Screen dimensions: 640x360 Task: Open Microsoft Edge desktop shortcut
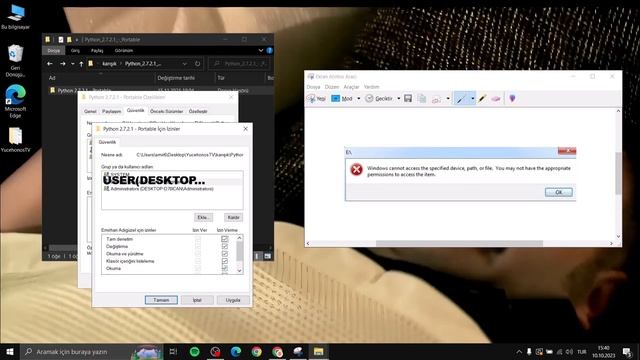click(15, 102)
